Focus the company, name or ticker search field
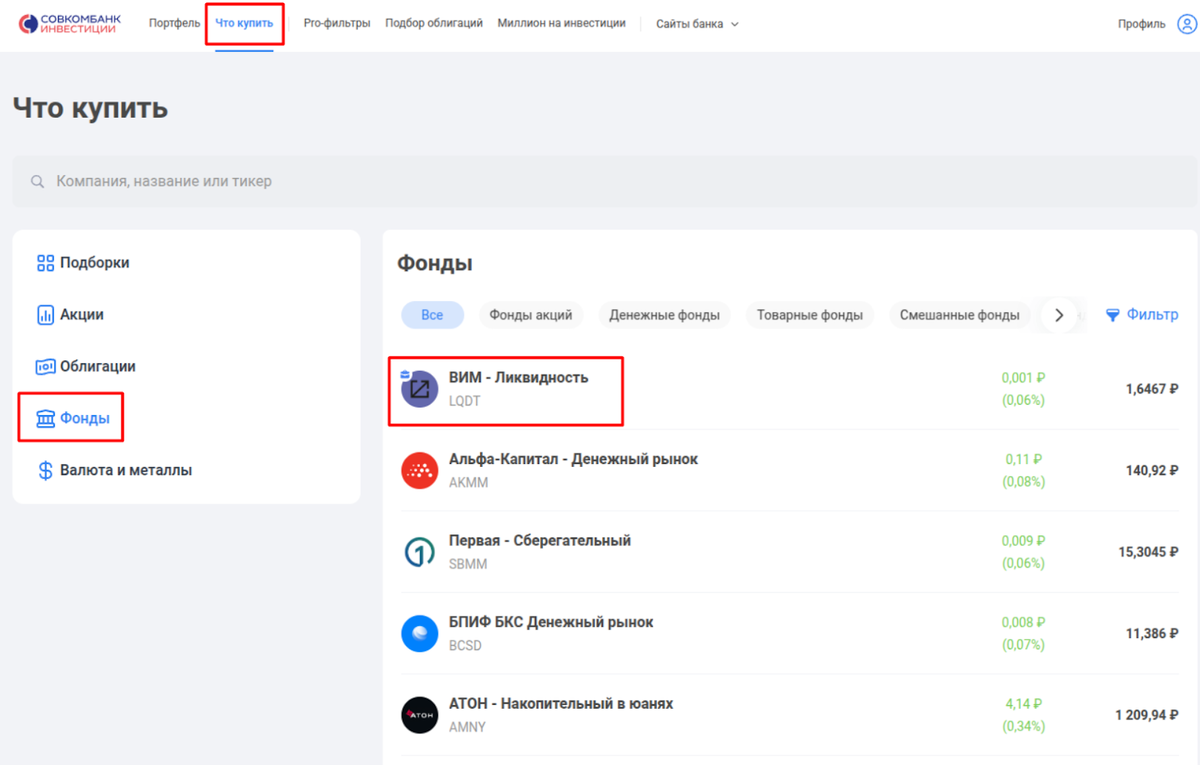Image resolution: width=1200 pixels, height=765 pixels. pyautogui.click(x=605, y=181)
